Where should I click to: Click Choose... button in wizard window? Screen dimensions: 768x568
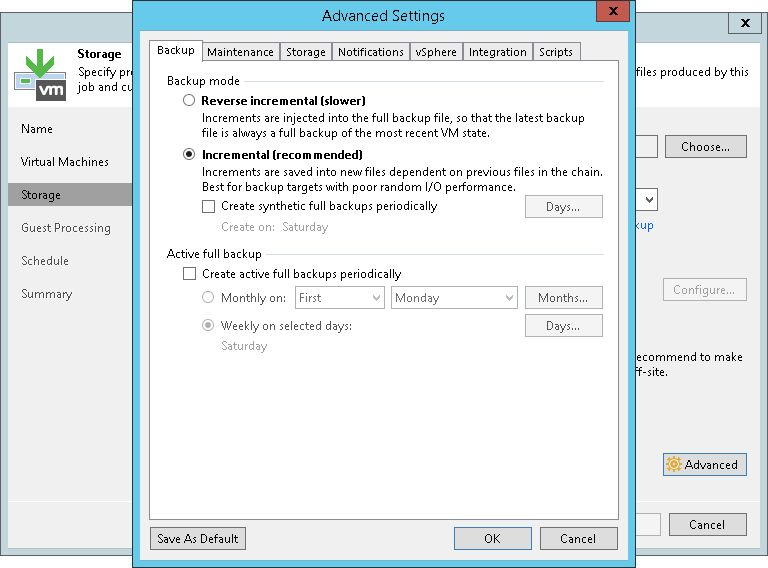(x=706, y=146)
